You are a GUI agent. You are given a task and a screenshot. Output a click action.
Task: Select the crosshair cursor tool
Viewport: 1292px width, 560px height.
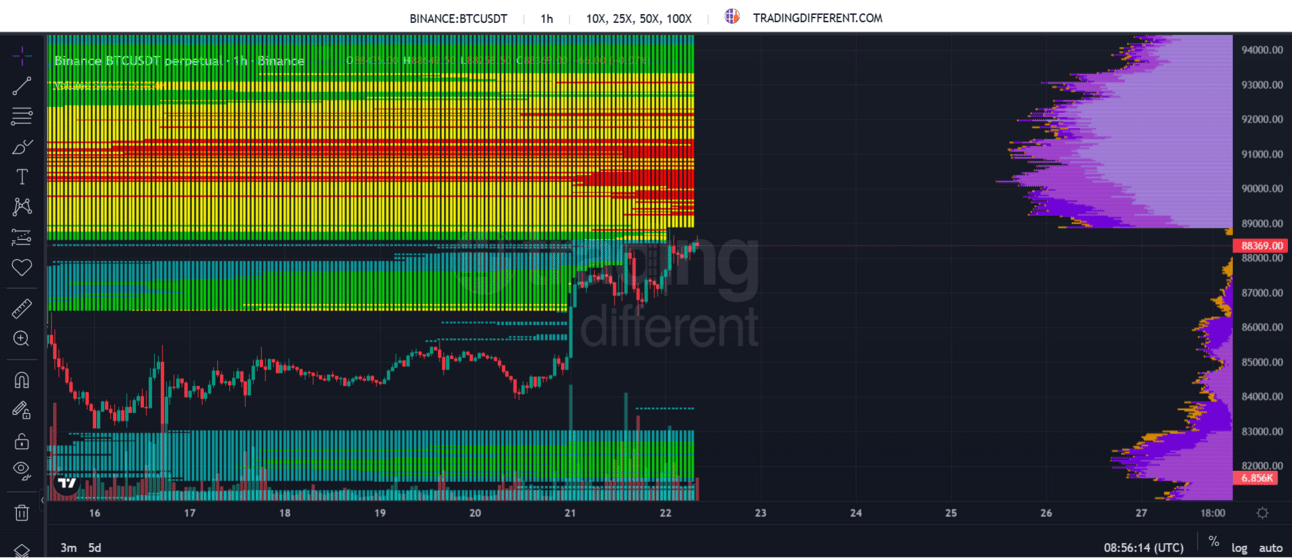(22, 56)
